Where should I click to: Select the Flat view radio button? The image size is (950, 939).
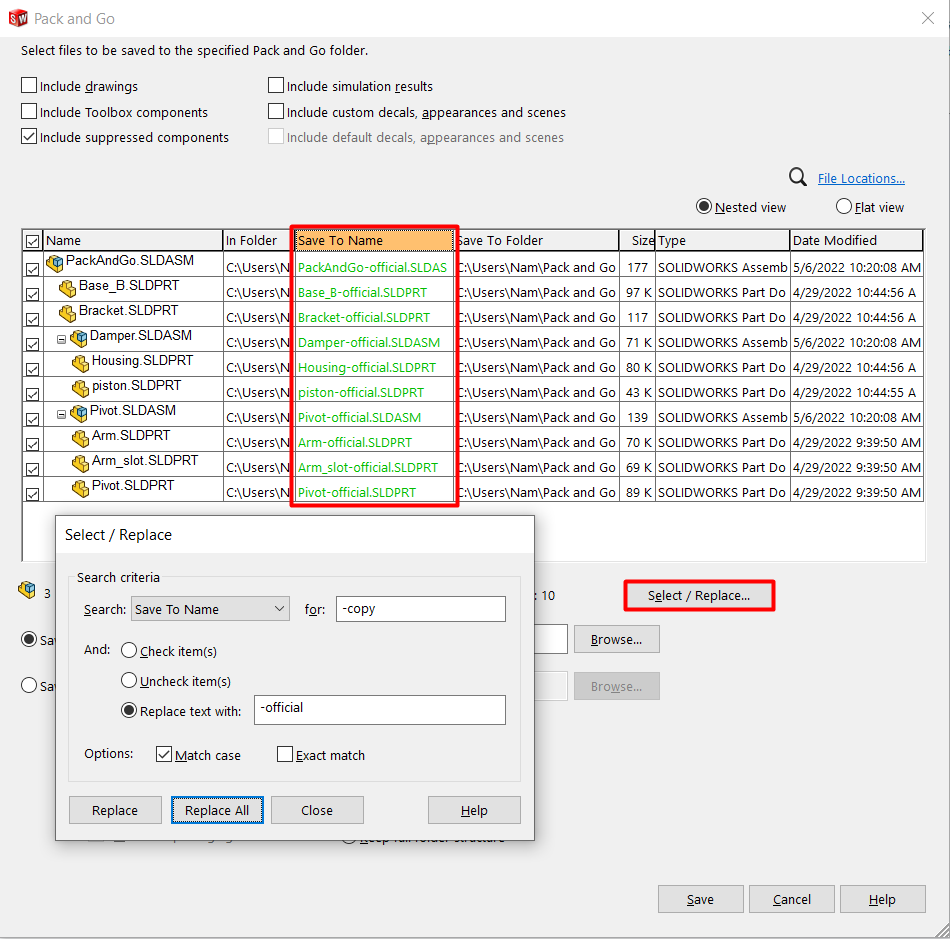pos(844,207)
